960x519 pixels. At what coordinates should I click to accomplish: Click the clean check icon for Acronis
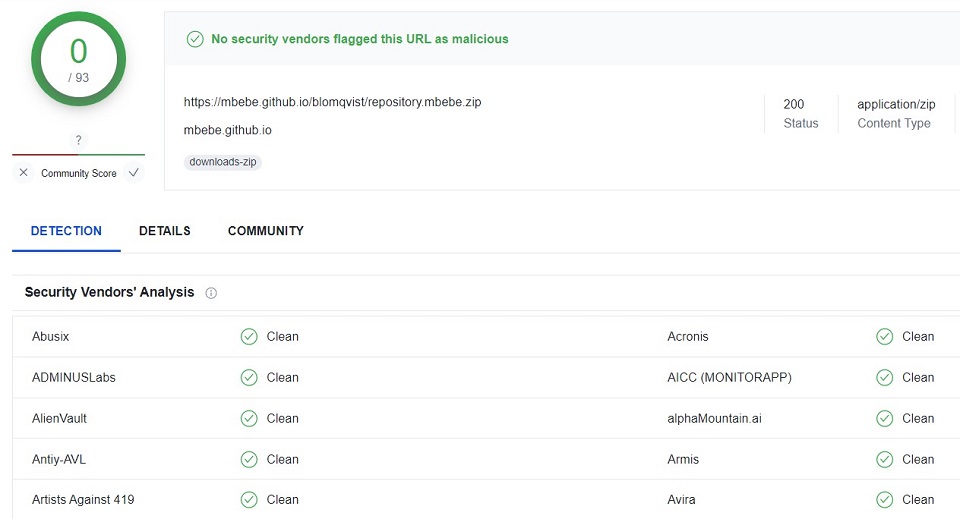[885, 337]
